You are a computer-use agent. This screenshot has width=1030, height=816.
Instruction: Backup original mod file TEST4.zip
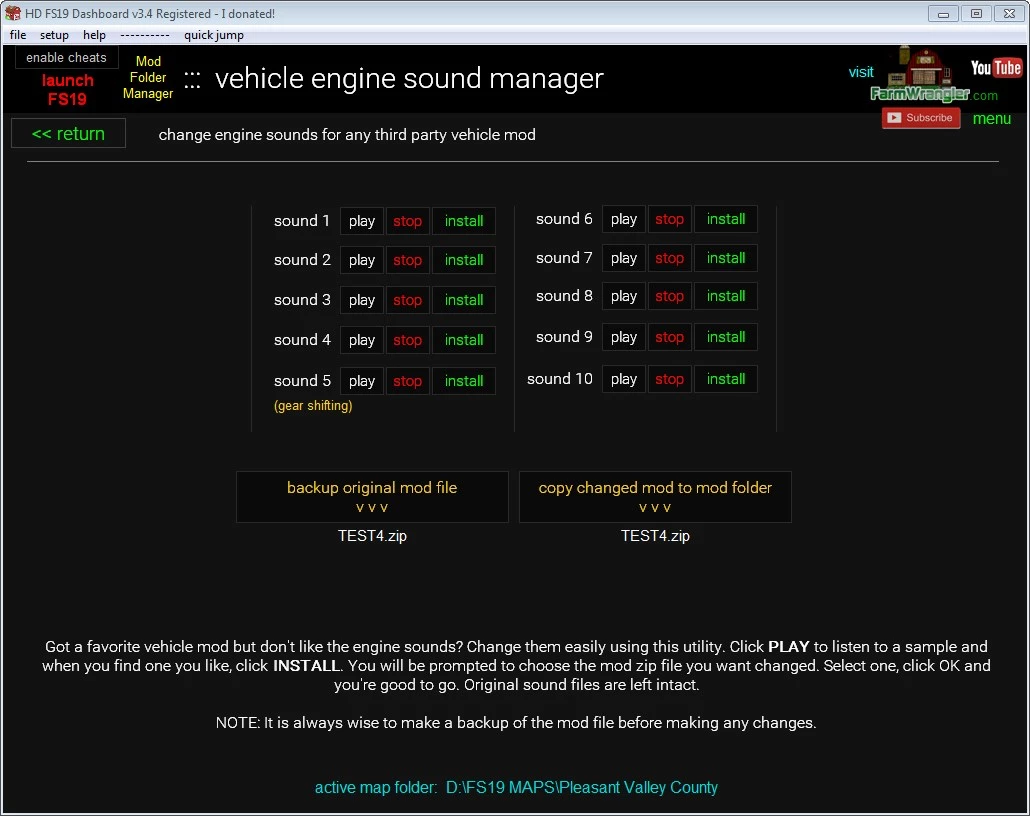coord(372,496)
